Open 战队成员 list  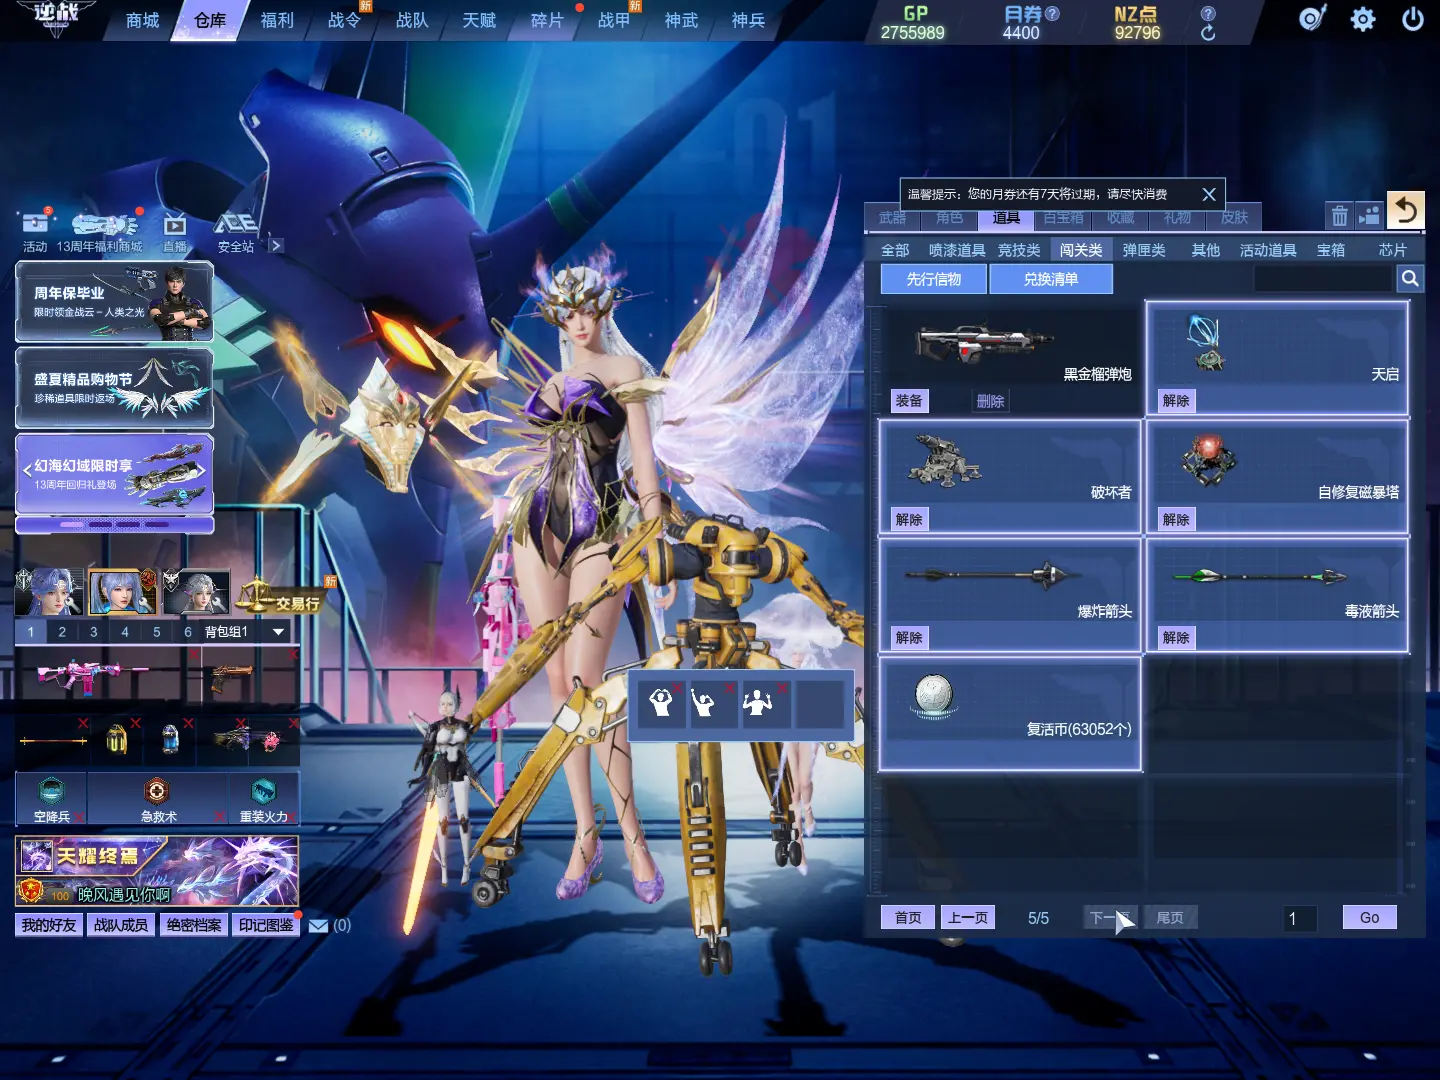(121, 925)
